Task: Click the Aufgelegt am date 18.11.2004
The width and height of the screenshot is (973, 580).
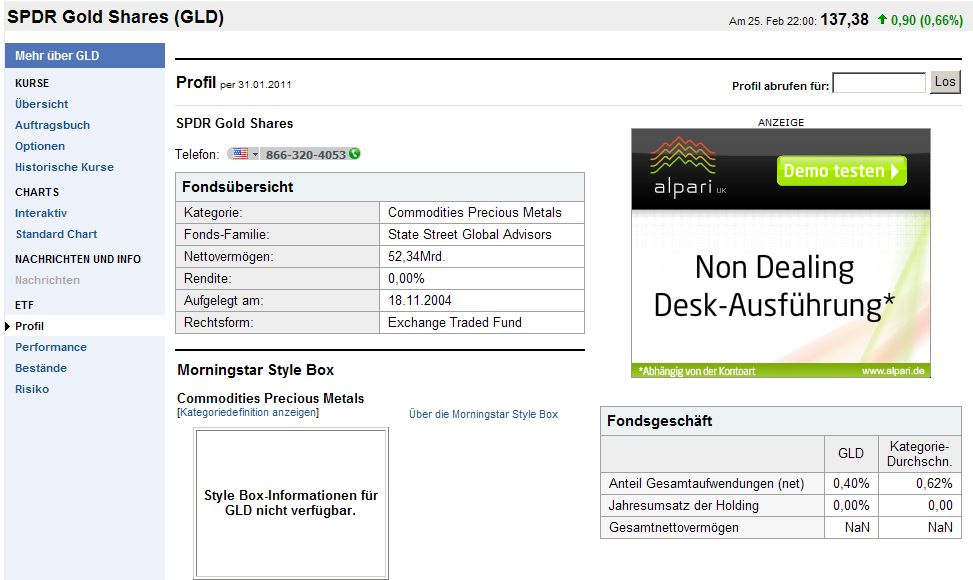Action: (x=419, y=301)
